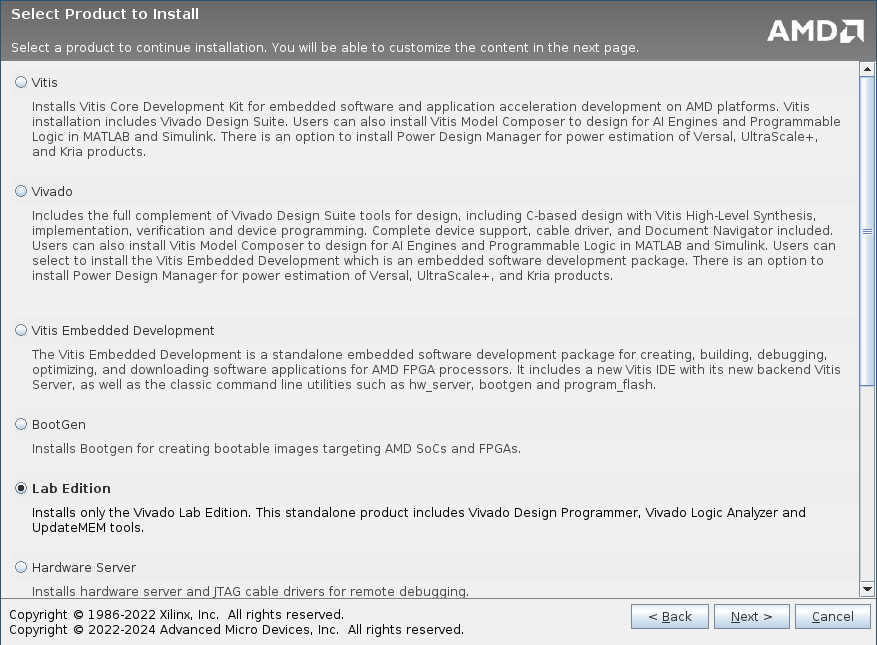Screen dimensions: 877x645
Task: Click the Vitis Embedded Development description text
Action: 436,370
